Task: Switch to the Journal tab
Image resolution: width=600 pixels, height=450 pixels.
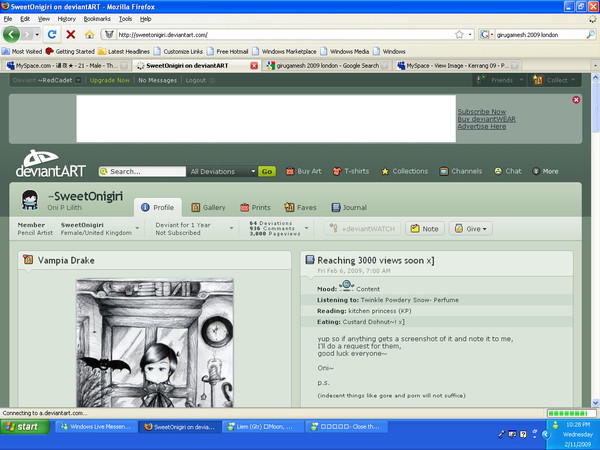Action: [349, 207]
